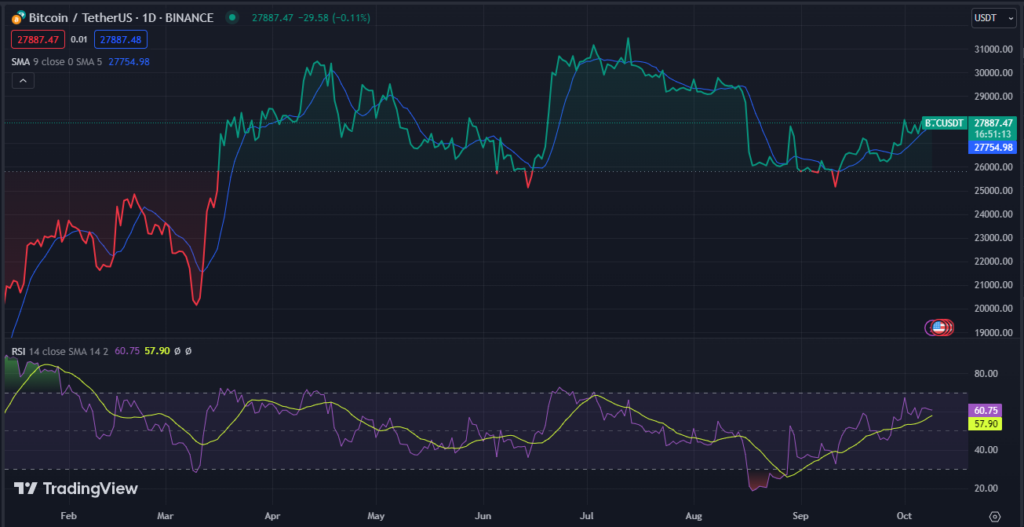The width and height of the screenshot is (1024, 527).
Task: Click the 25000.00 price axis label
Action: point(993,191)
